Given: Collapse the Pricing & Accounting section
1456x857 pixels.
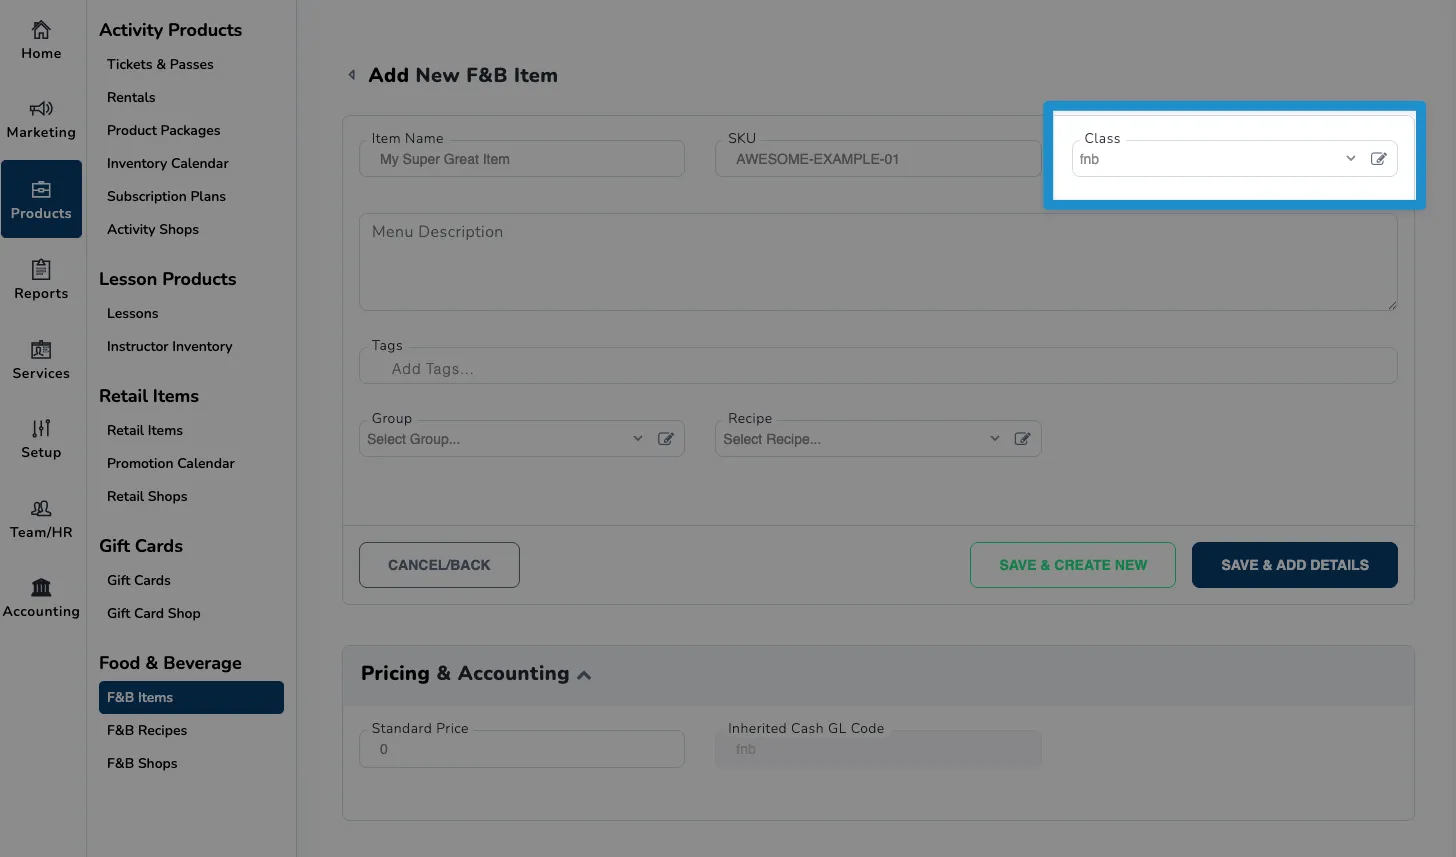Looking at the screenshot, I should pos(584,675).
